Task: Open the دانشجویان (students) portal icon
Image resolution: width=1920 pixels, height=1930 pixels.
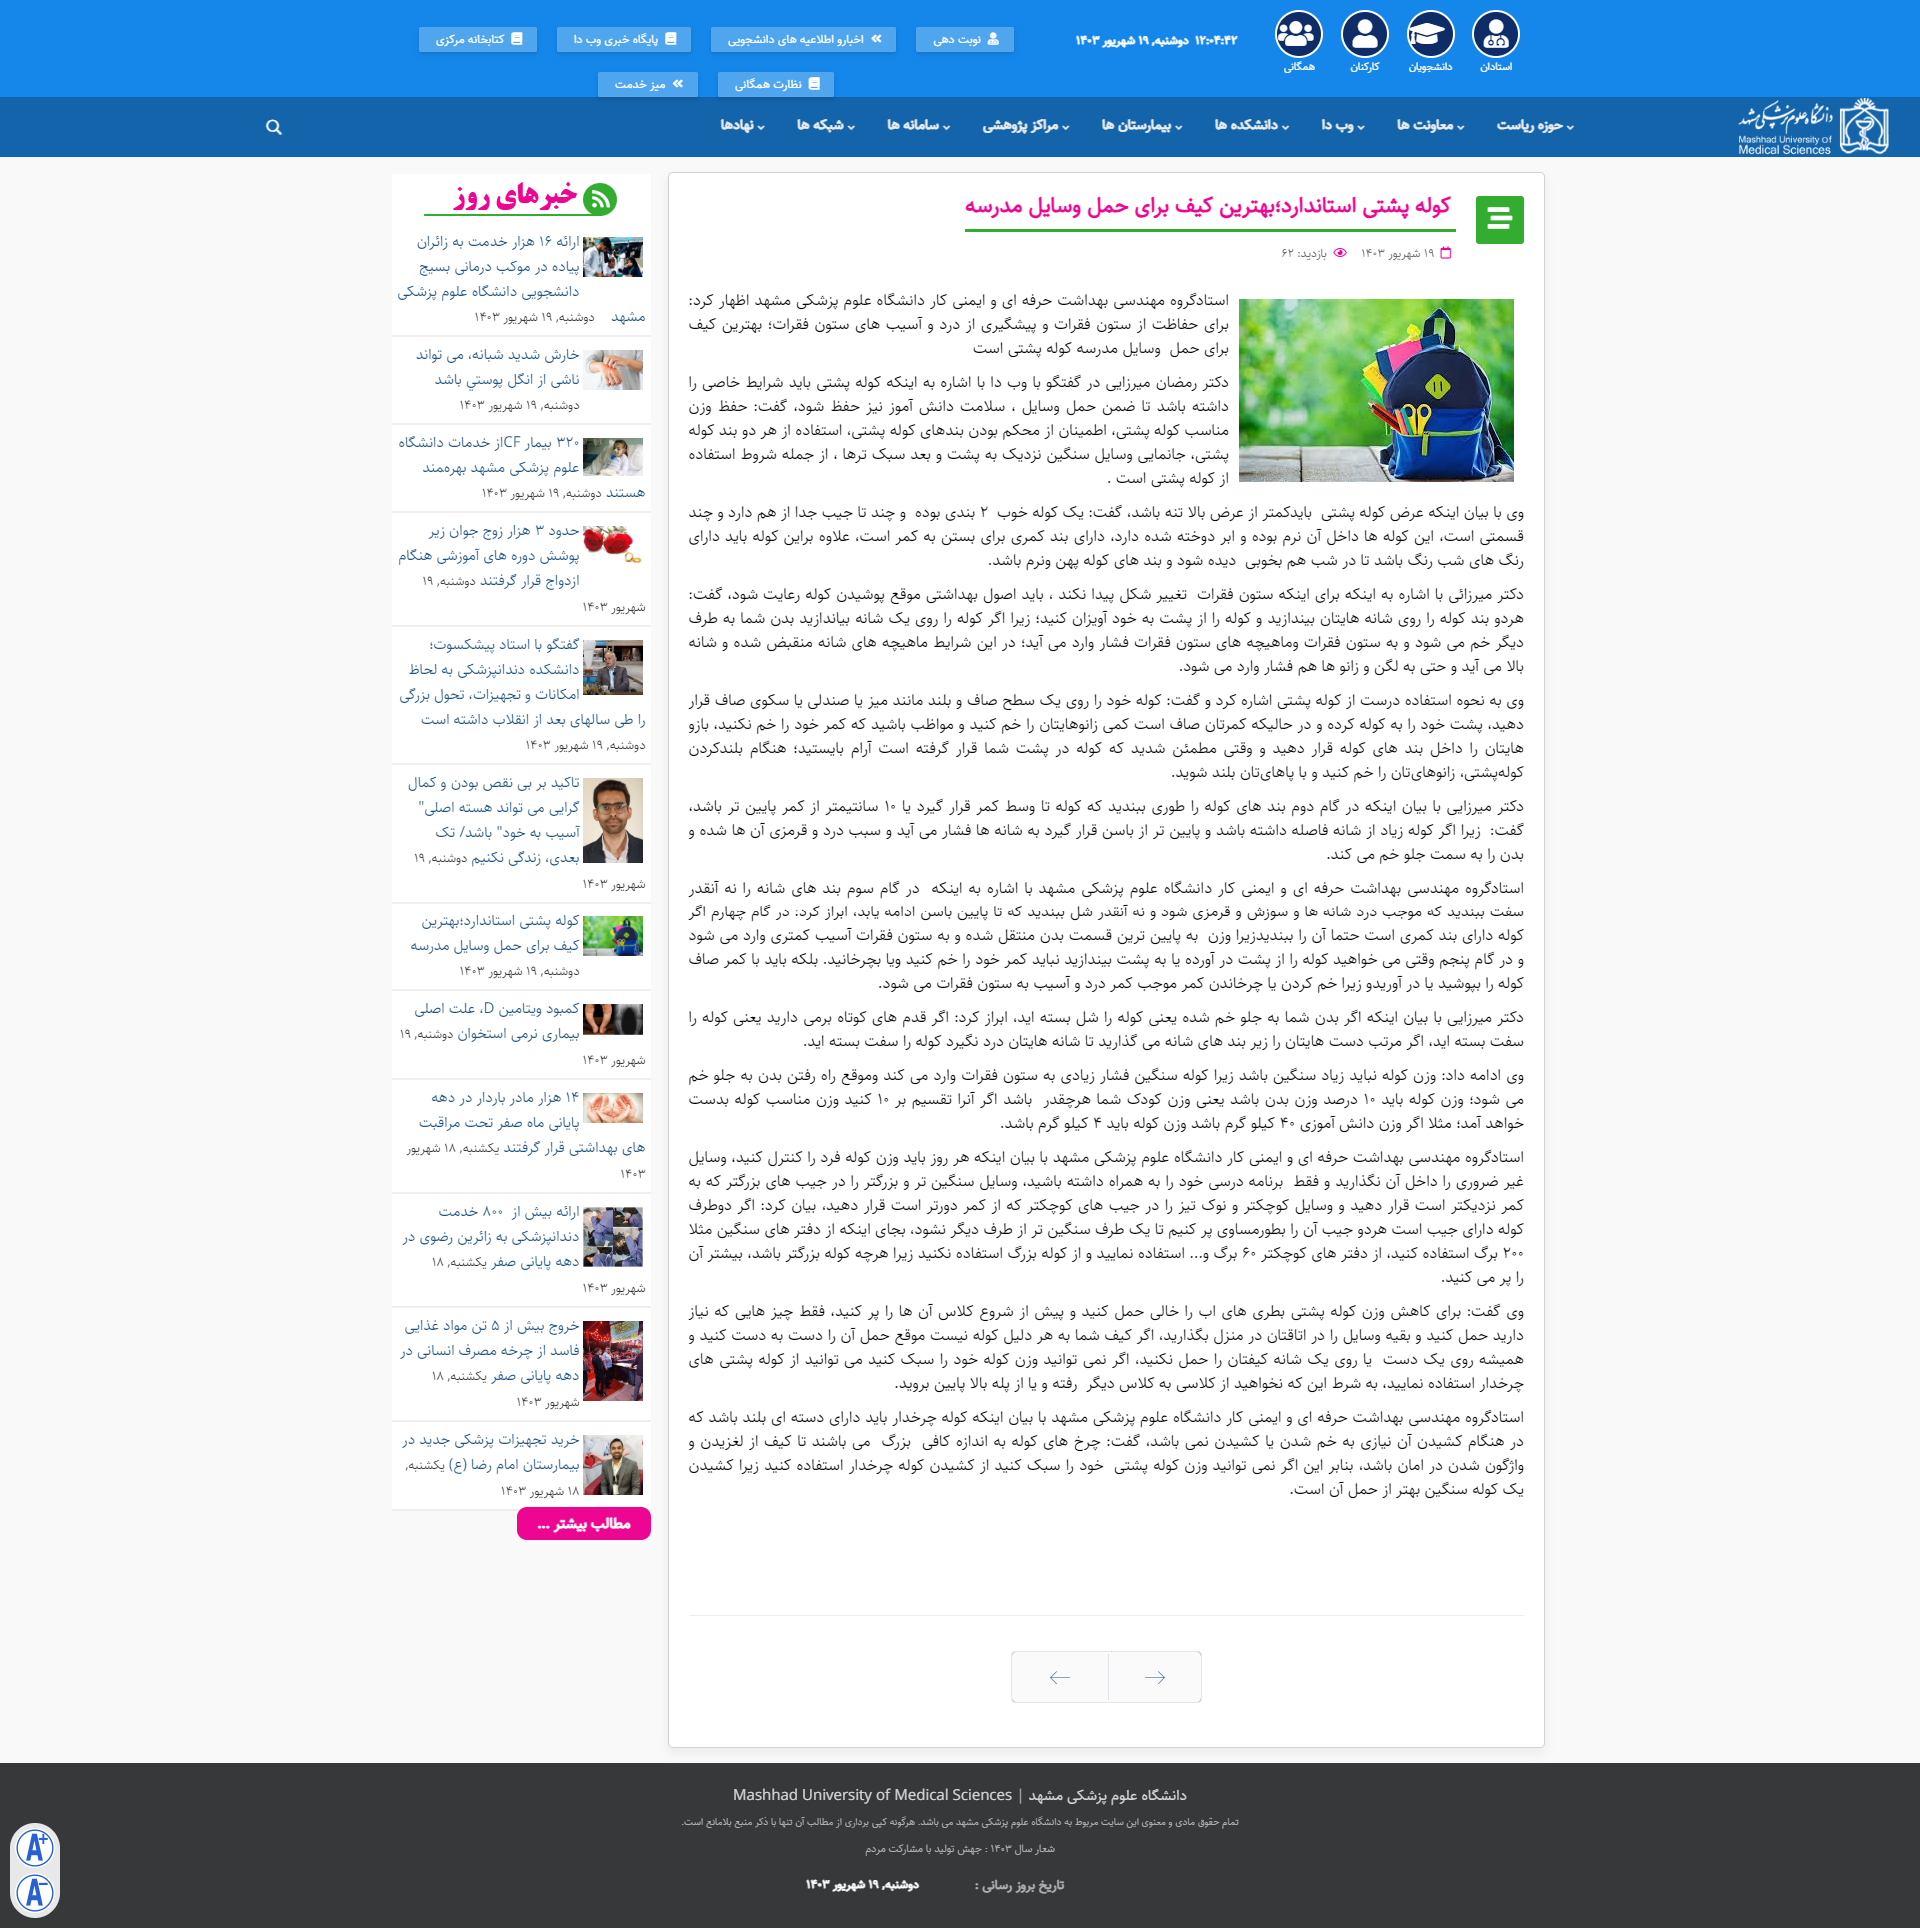Action: click(1430, 35)
